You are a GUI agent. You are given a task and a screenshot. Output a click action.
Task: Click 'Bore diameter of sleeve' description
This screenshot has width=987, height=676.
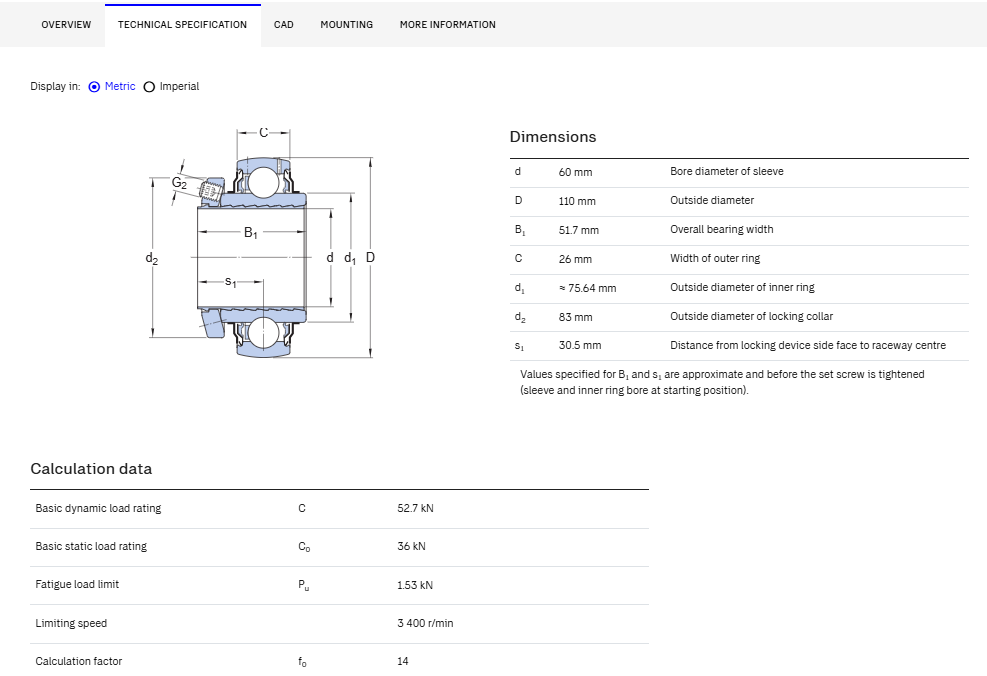tap(727, 171)
